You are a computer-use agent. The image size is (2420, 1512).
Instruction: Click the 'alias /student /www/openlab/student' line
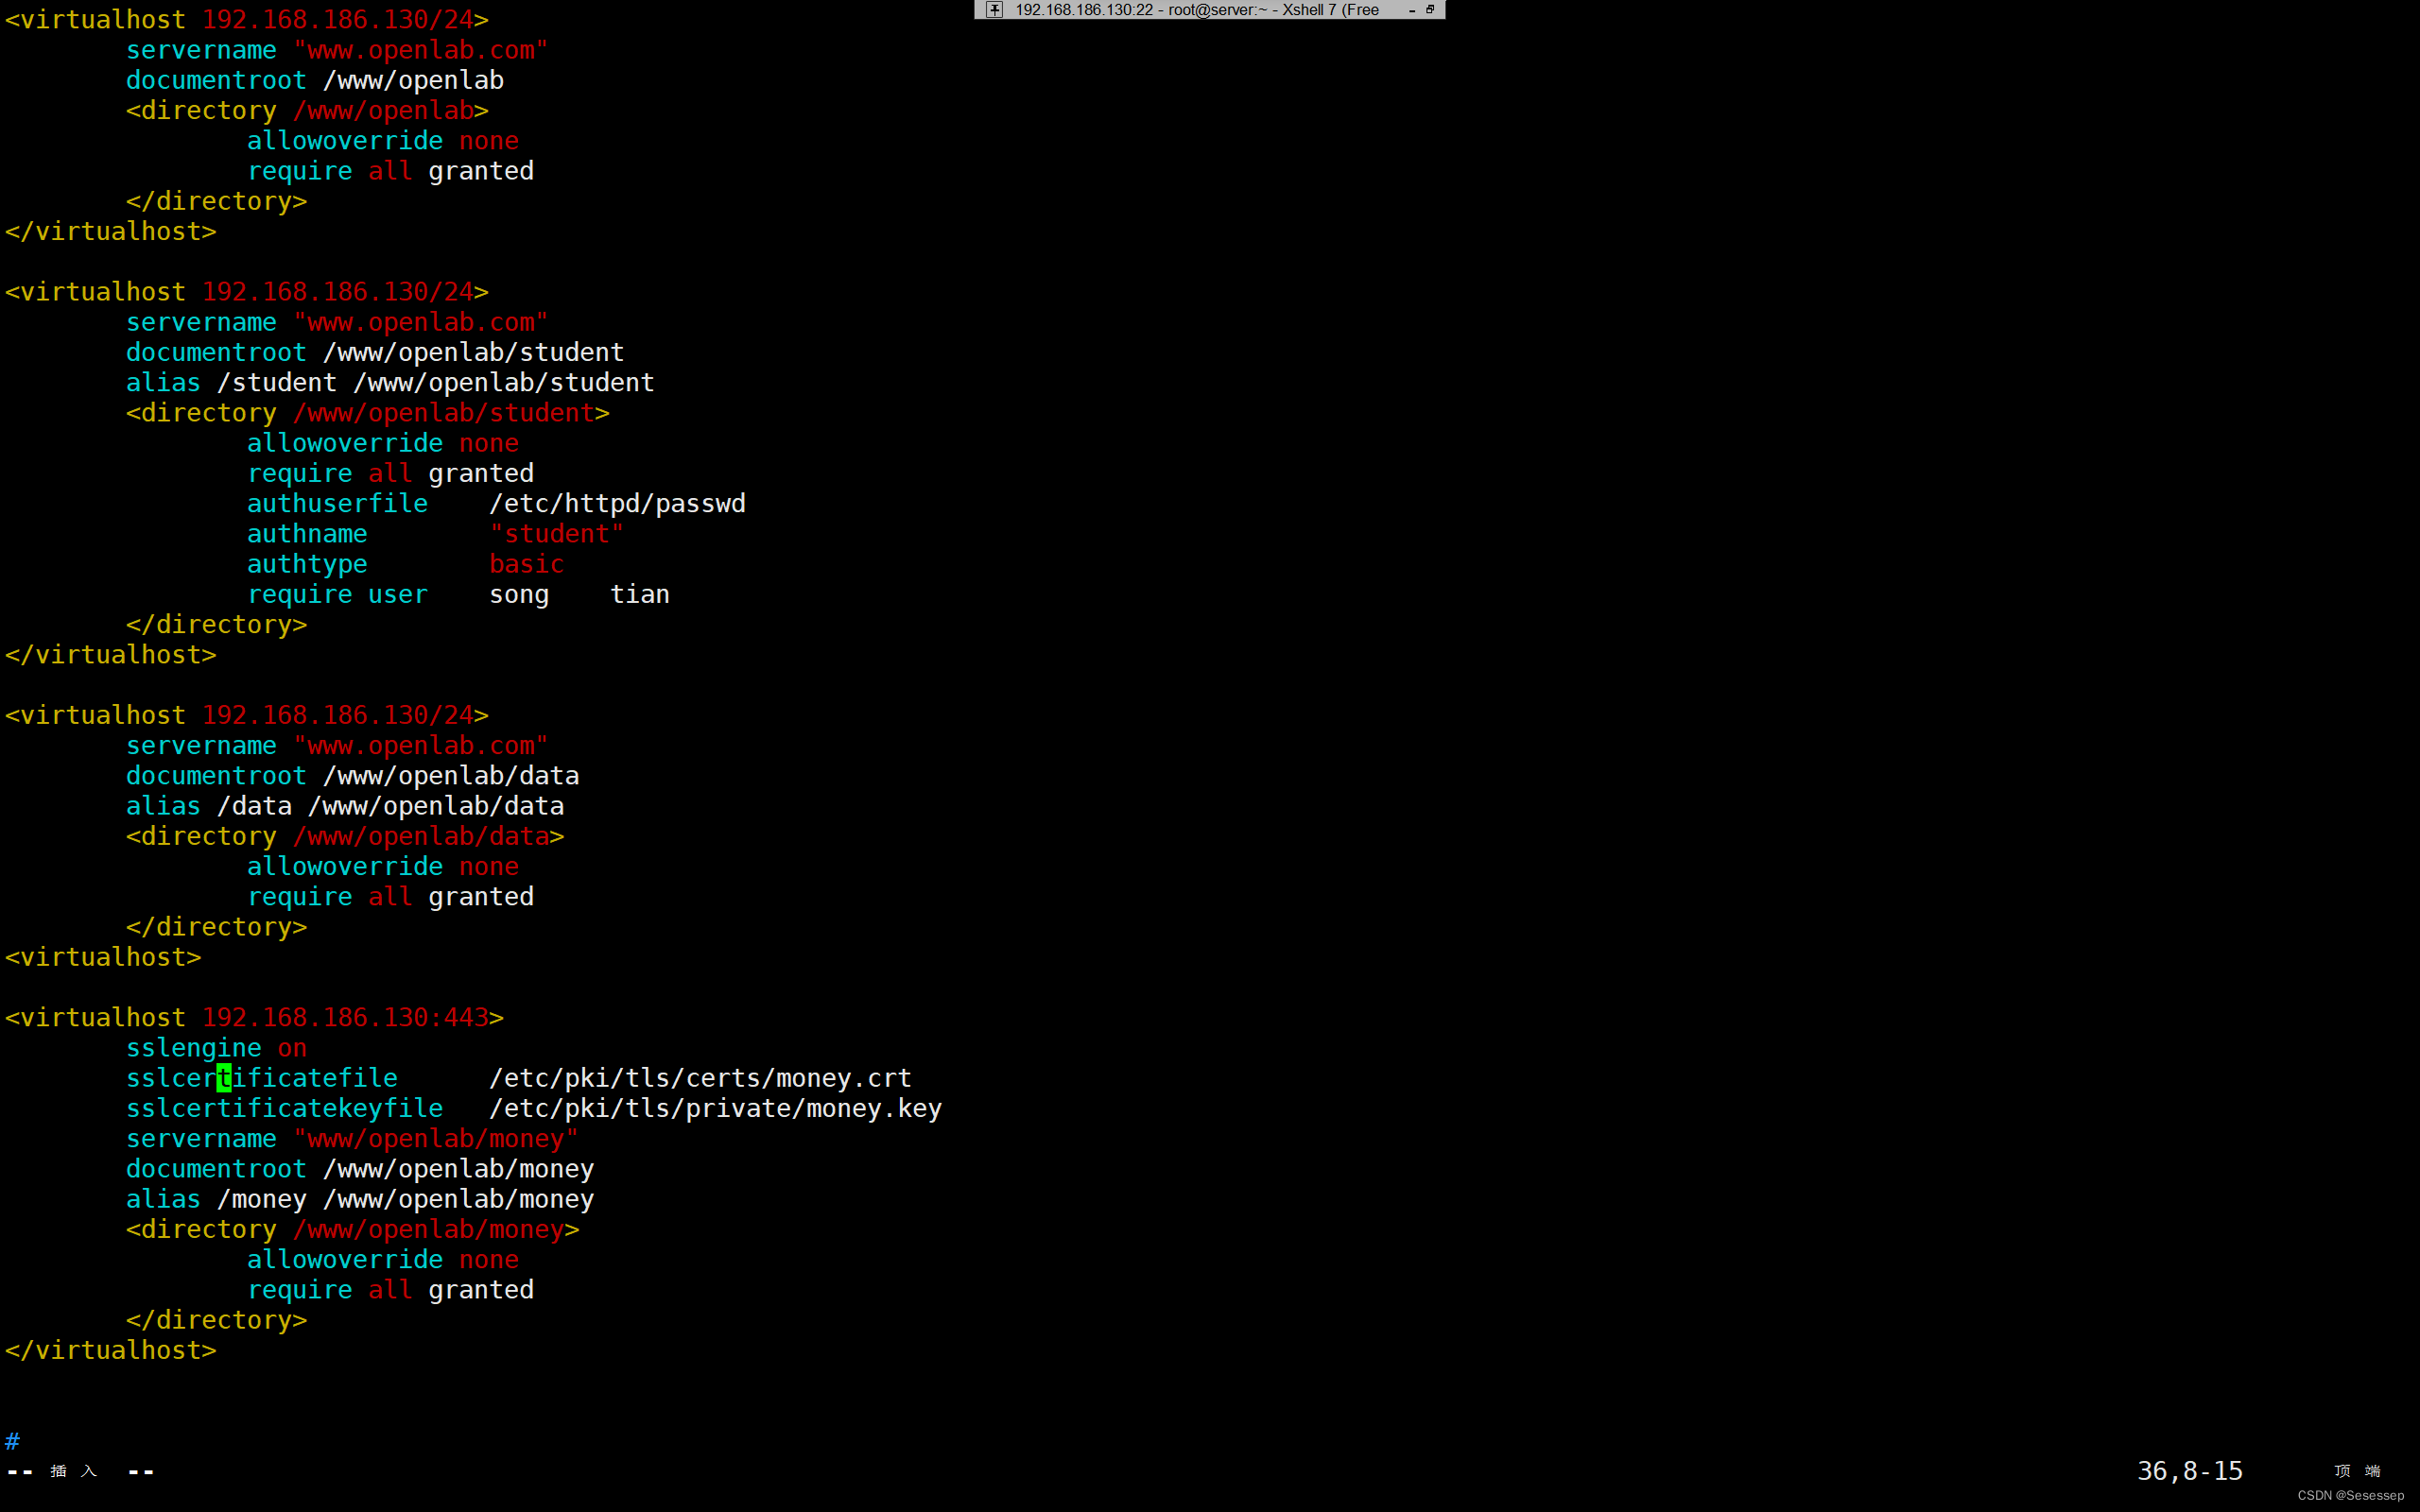tap(390, 383)
